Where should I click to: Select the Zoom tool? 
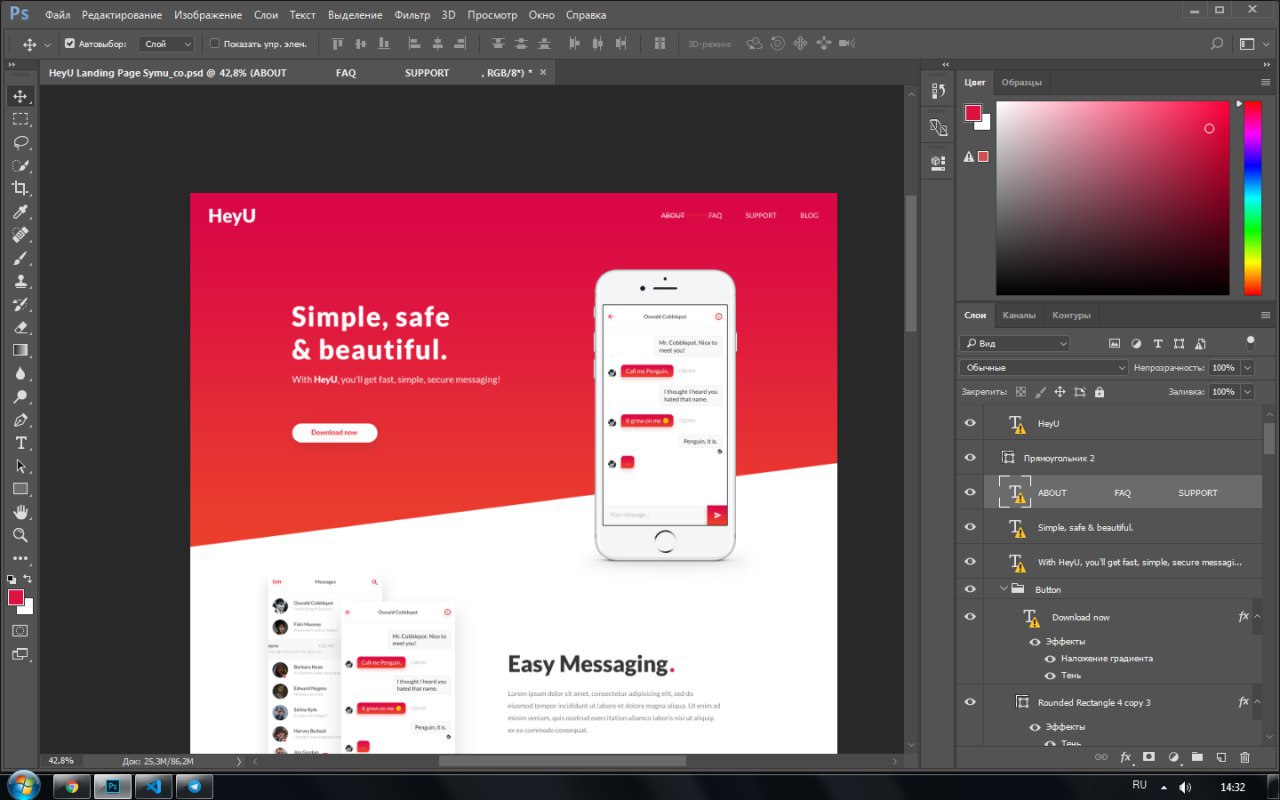tap(20, 535)
